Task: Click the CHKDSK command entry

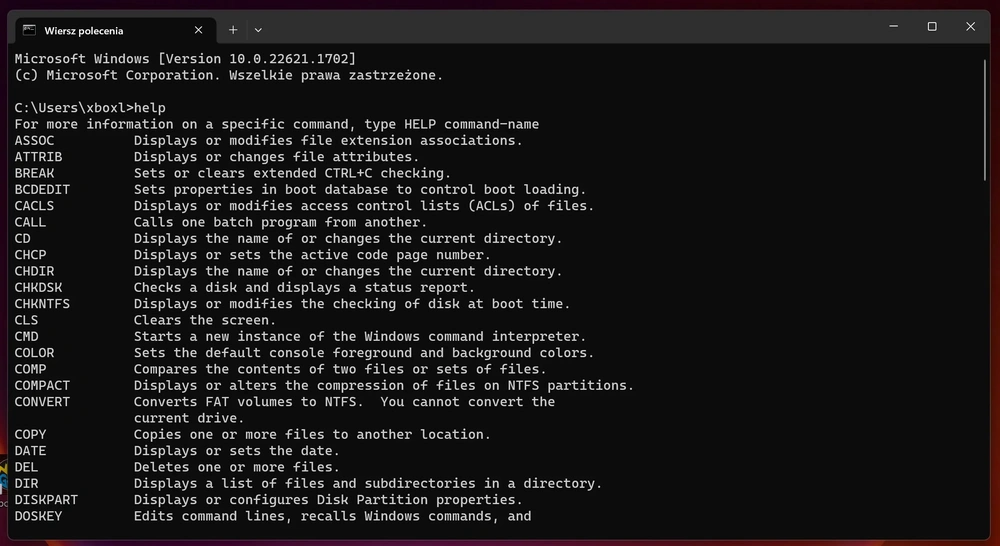Action: click(x=38, y=288)
